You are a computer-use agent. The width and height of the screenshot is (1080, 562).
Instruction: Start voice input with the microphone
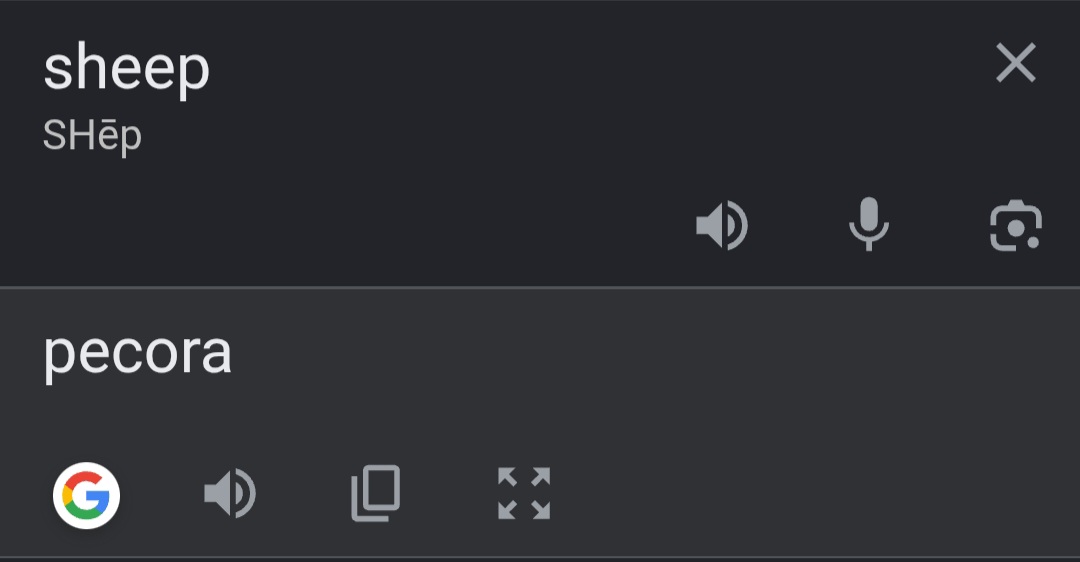[869, 224]
